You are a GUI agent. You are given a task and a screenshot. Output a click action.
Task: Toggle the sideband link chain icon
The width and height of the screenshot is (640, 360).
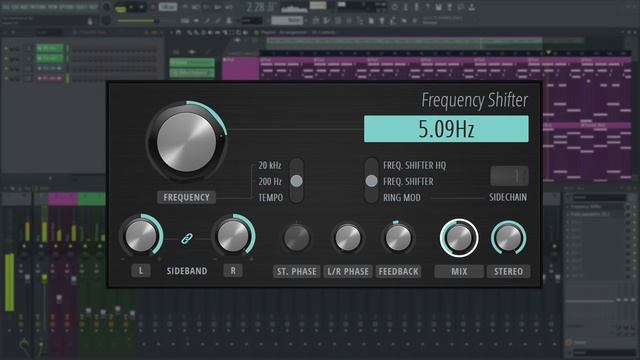pyautogui.click(x=187, y=238)
